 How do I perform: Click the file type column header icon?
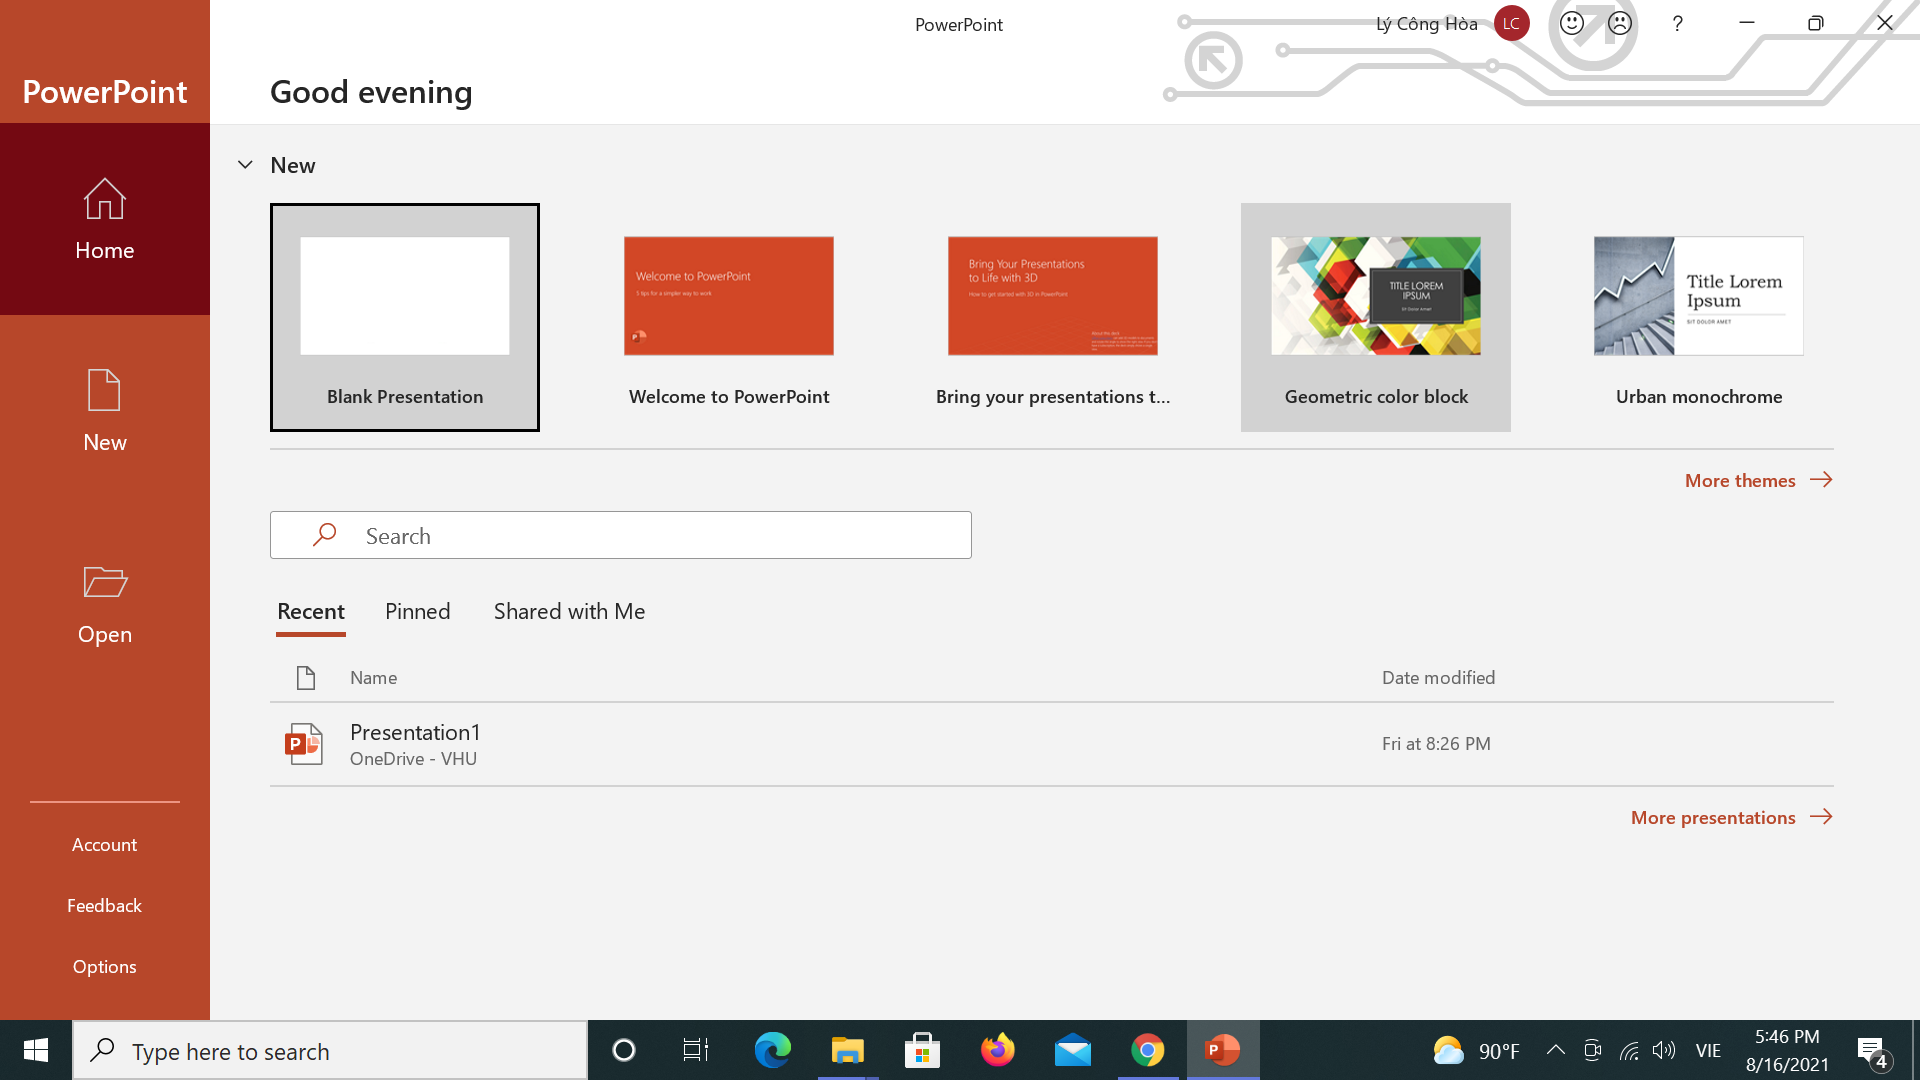[x=306, y=678]
